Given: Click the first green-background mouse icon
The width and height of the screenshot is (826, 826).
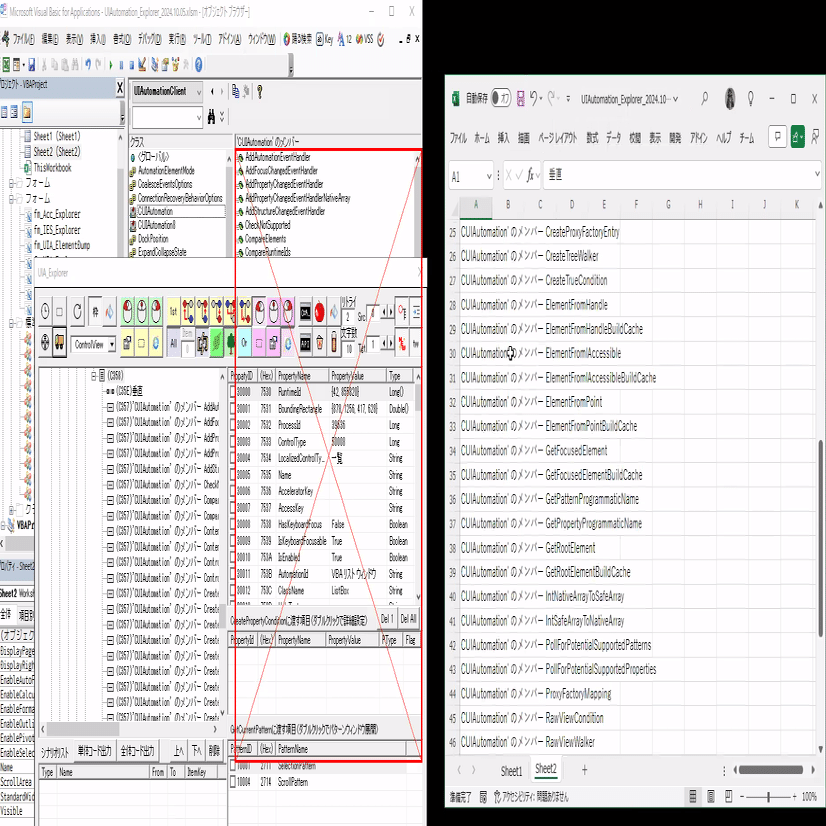Looking at the screenshot, I should [x=127, y=311].
